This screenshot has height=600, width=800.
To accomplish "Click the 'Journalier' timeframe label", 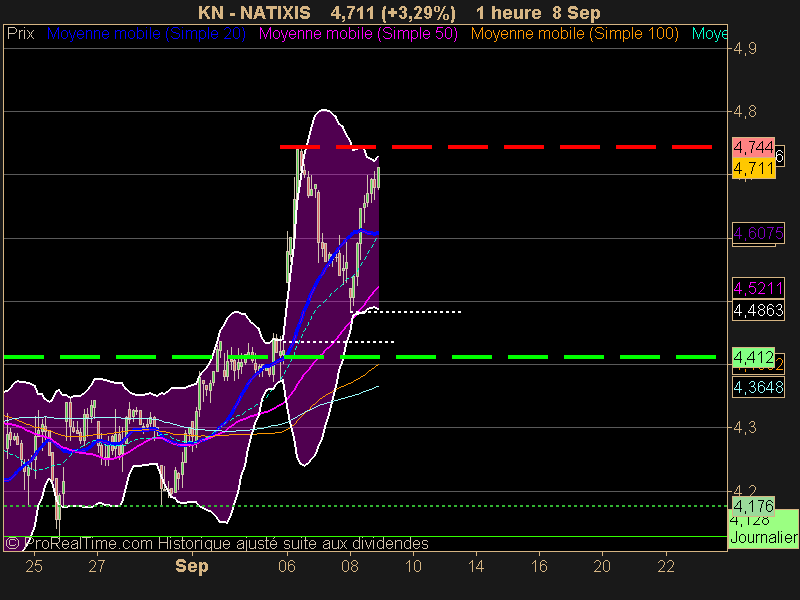I will click(764, 537).
